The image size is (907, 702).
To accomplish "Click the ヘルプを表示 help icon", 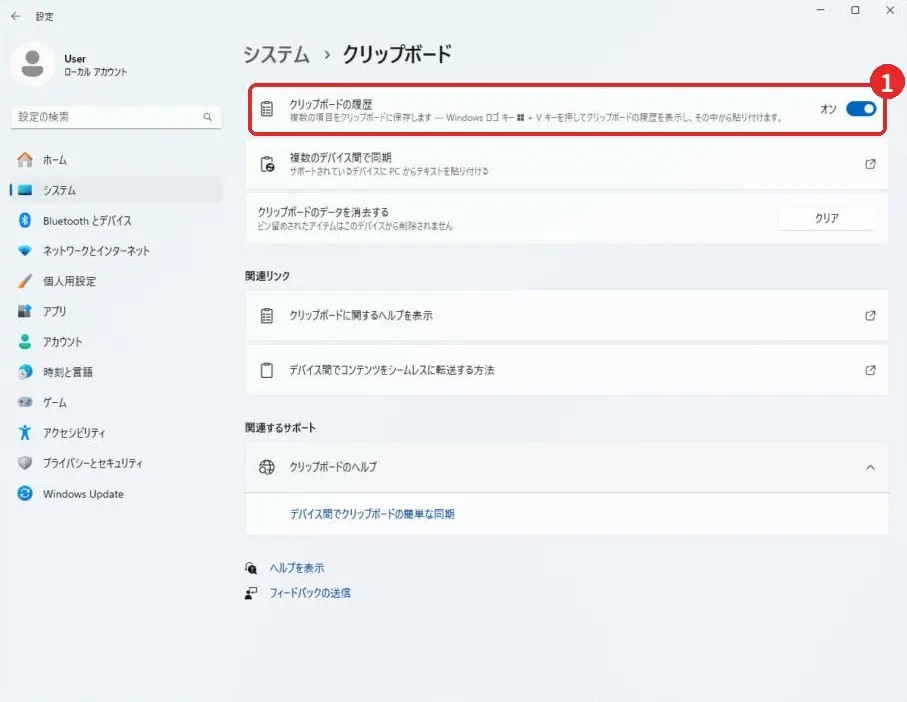I will coord(251,568).
